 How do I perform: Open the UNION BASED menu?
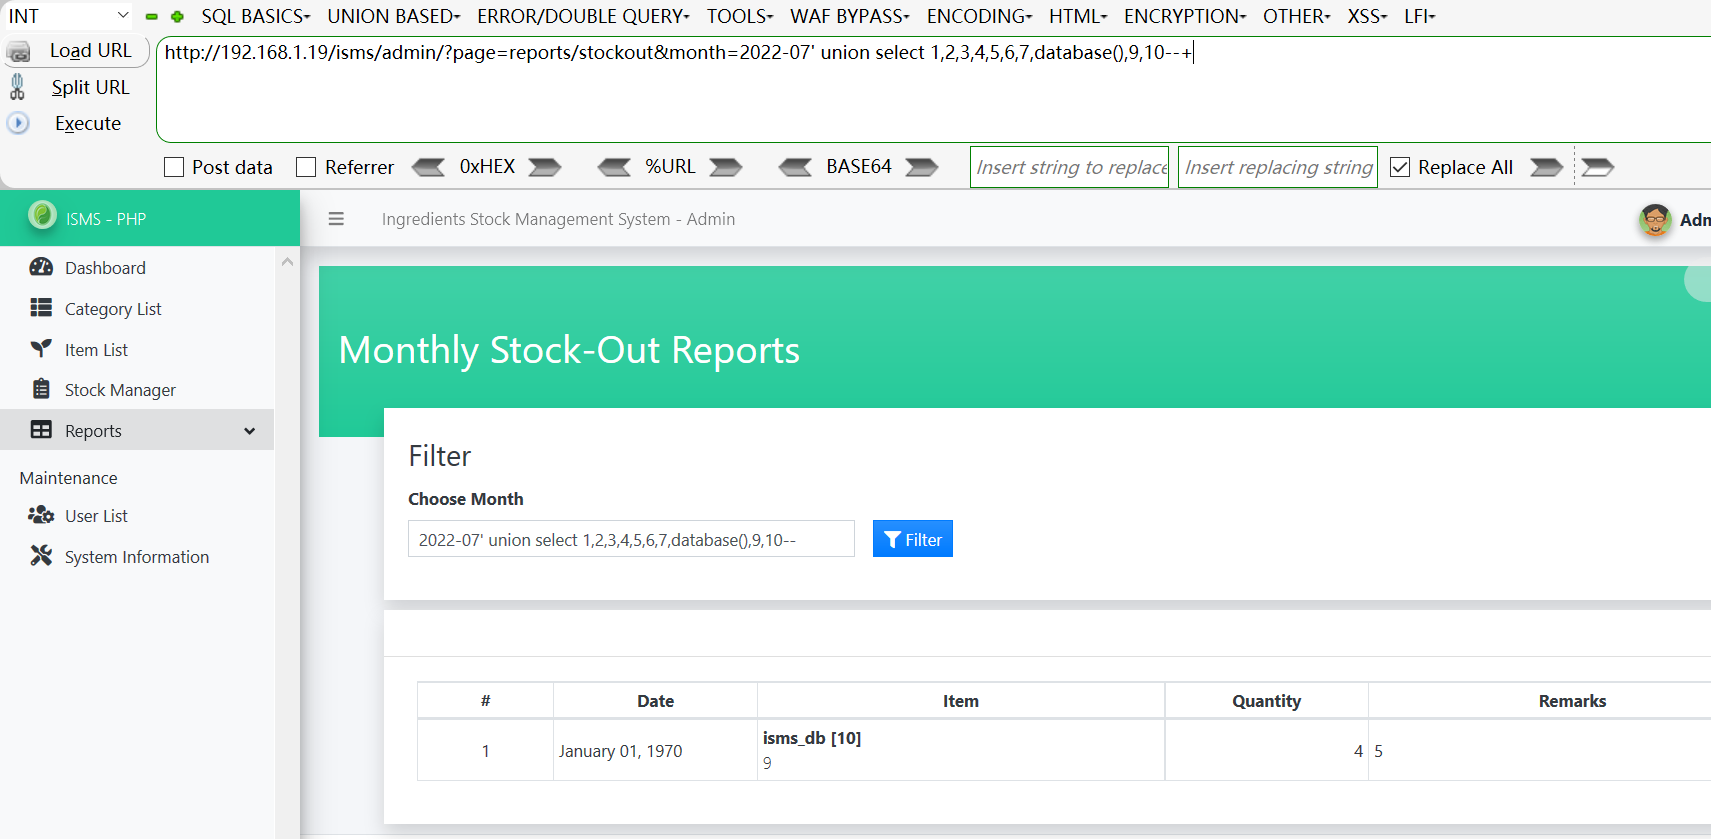394,16
